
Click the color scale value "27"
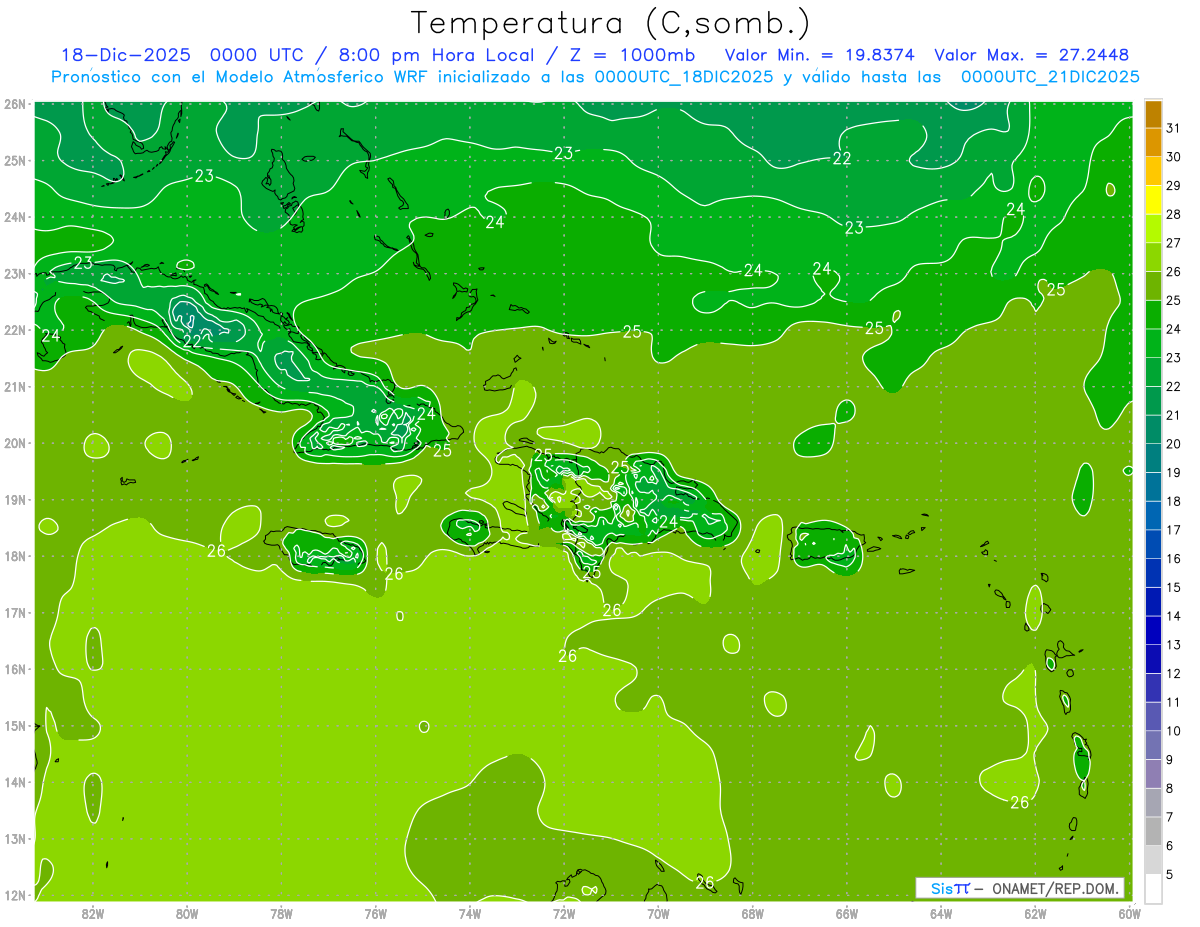pos(1173,243)
